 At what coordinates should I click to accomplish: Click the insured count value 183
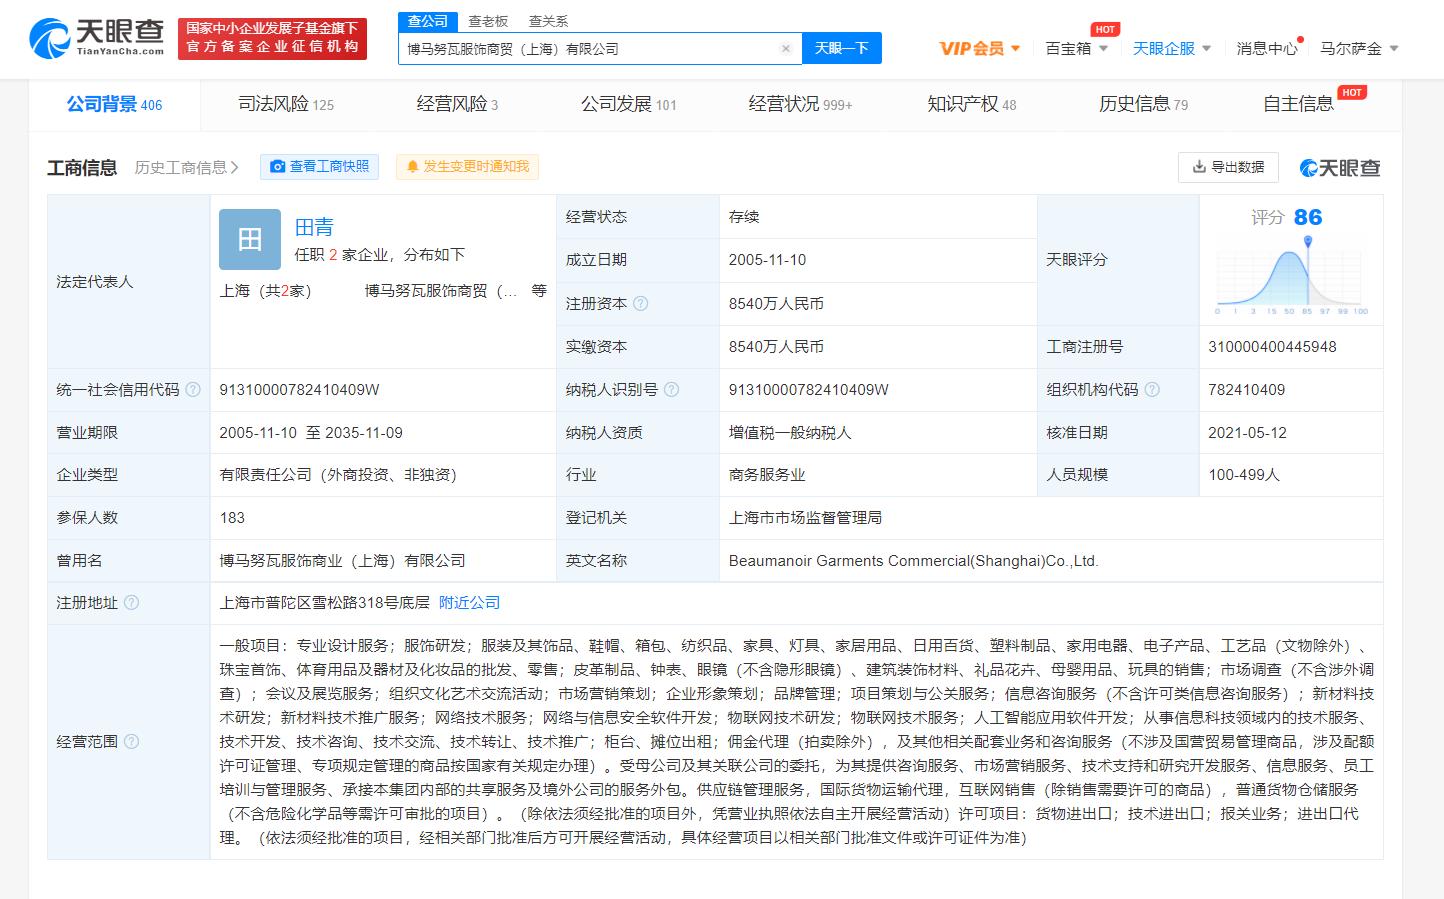point(232,518)
